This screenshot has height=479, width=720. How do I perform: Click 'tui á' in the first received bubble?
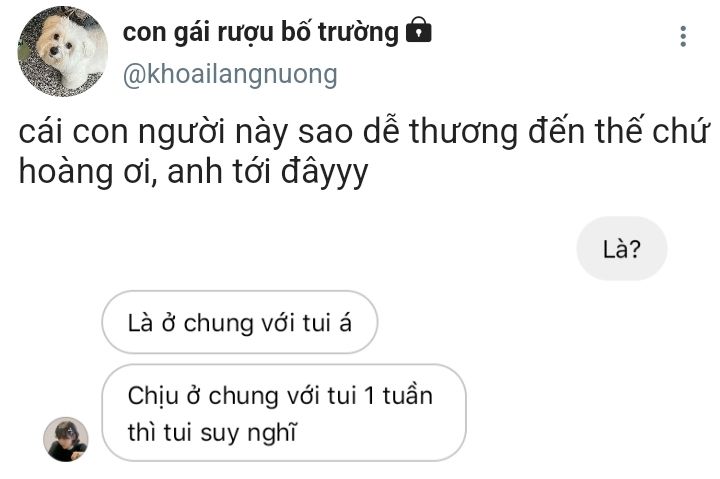(327, 322)
